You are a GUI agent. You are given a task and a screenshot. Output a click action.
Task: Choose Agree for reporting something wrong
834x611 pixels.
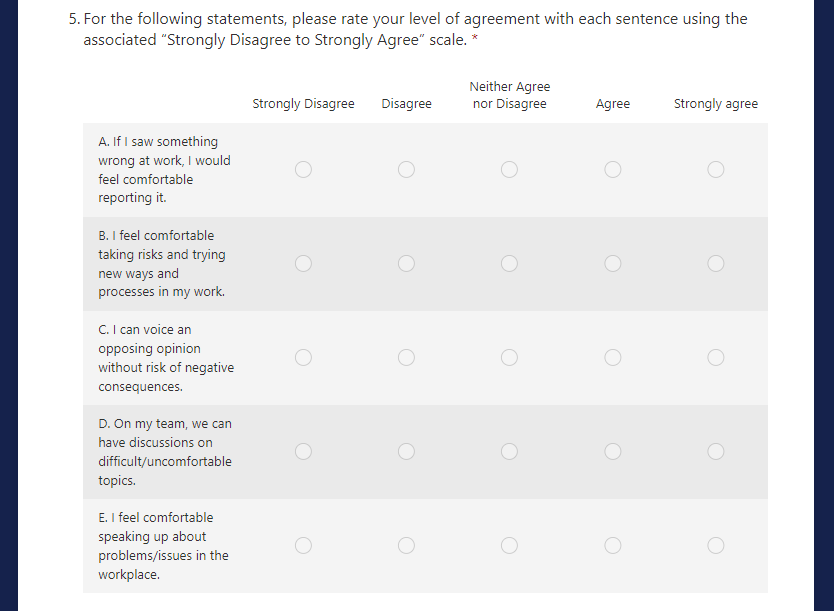pyautogui.click(x=613, y=170)
